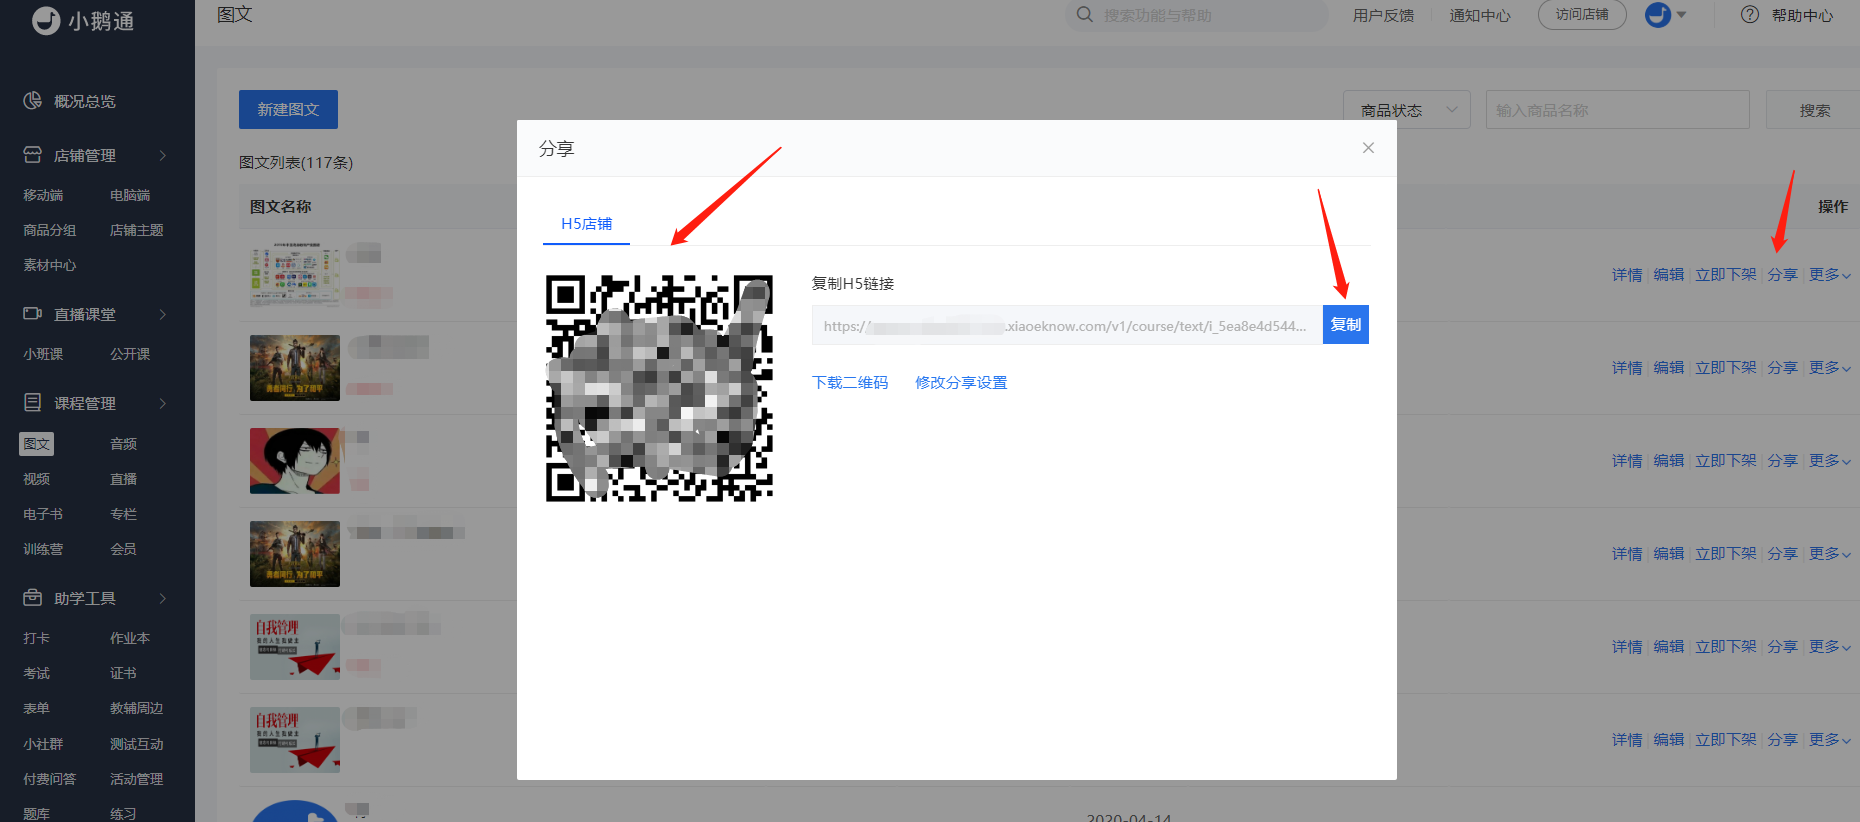Click 详情 in the first row
Viewport: 1860px width, 822px height.
tap(1627, 275)
